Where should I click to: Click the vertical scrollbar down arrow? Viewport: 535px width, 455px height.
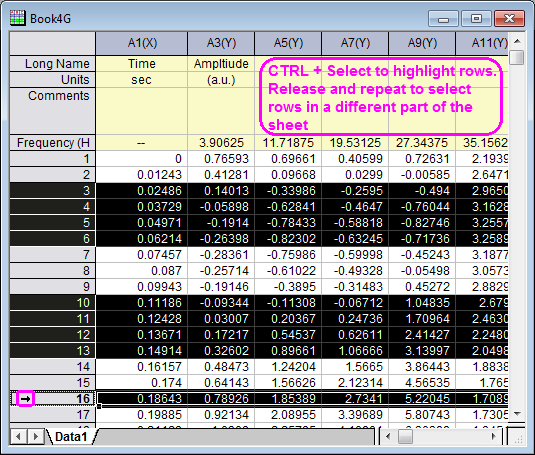[517, 414]
